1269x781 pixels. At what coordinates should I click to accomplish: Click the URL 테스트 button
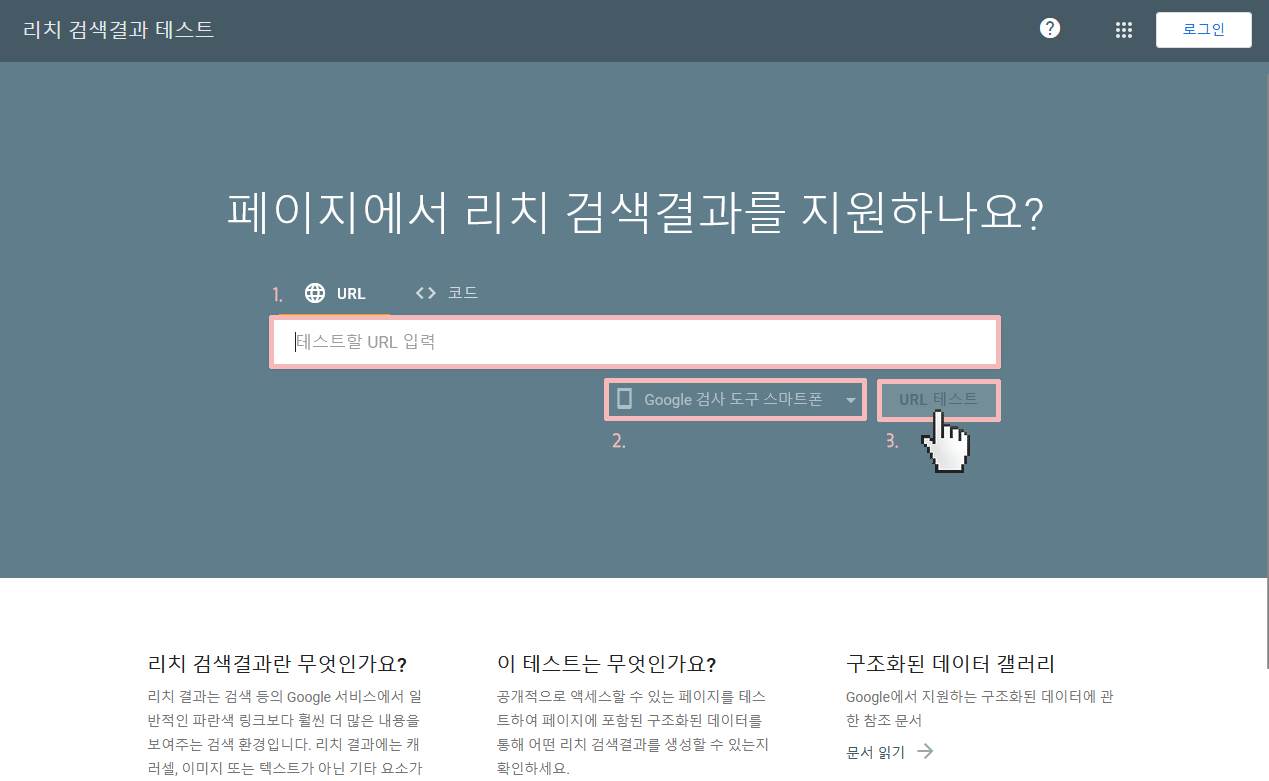click(x=938, y=400)
